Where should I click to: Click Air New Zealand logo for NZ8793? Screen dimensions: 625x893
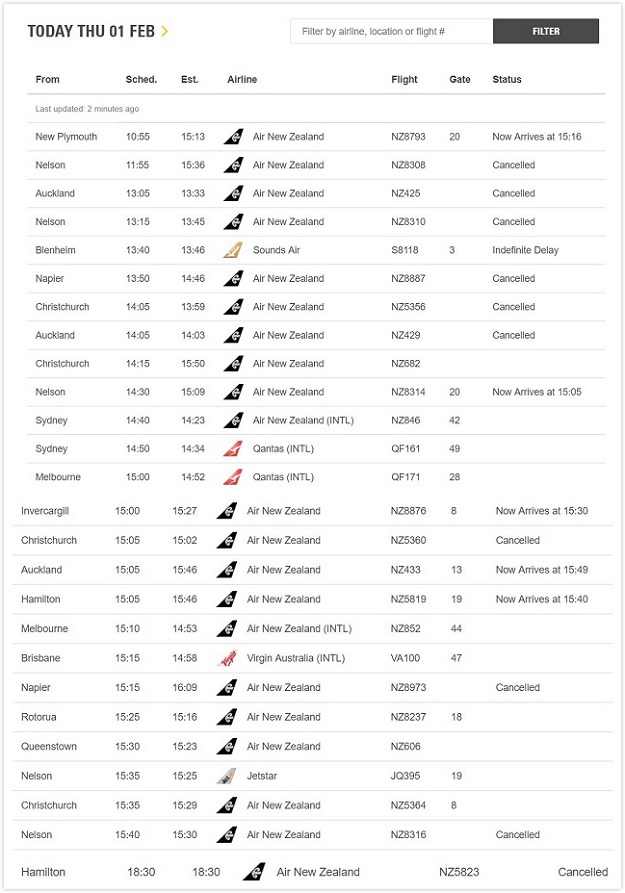[233, 137]
